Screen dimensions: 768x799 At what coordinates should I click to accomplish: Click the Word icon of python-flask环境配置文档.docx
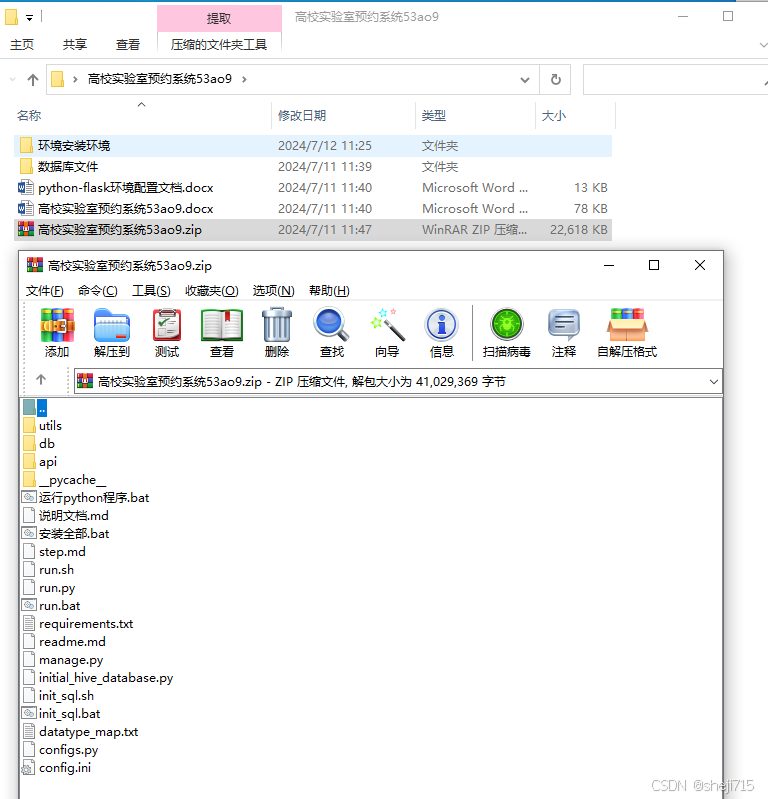(x=25, y=188)
